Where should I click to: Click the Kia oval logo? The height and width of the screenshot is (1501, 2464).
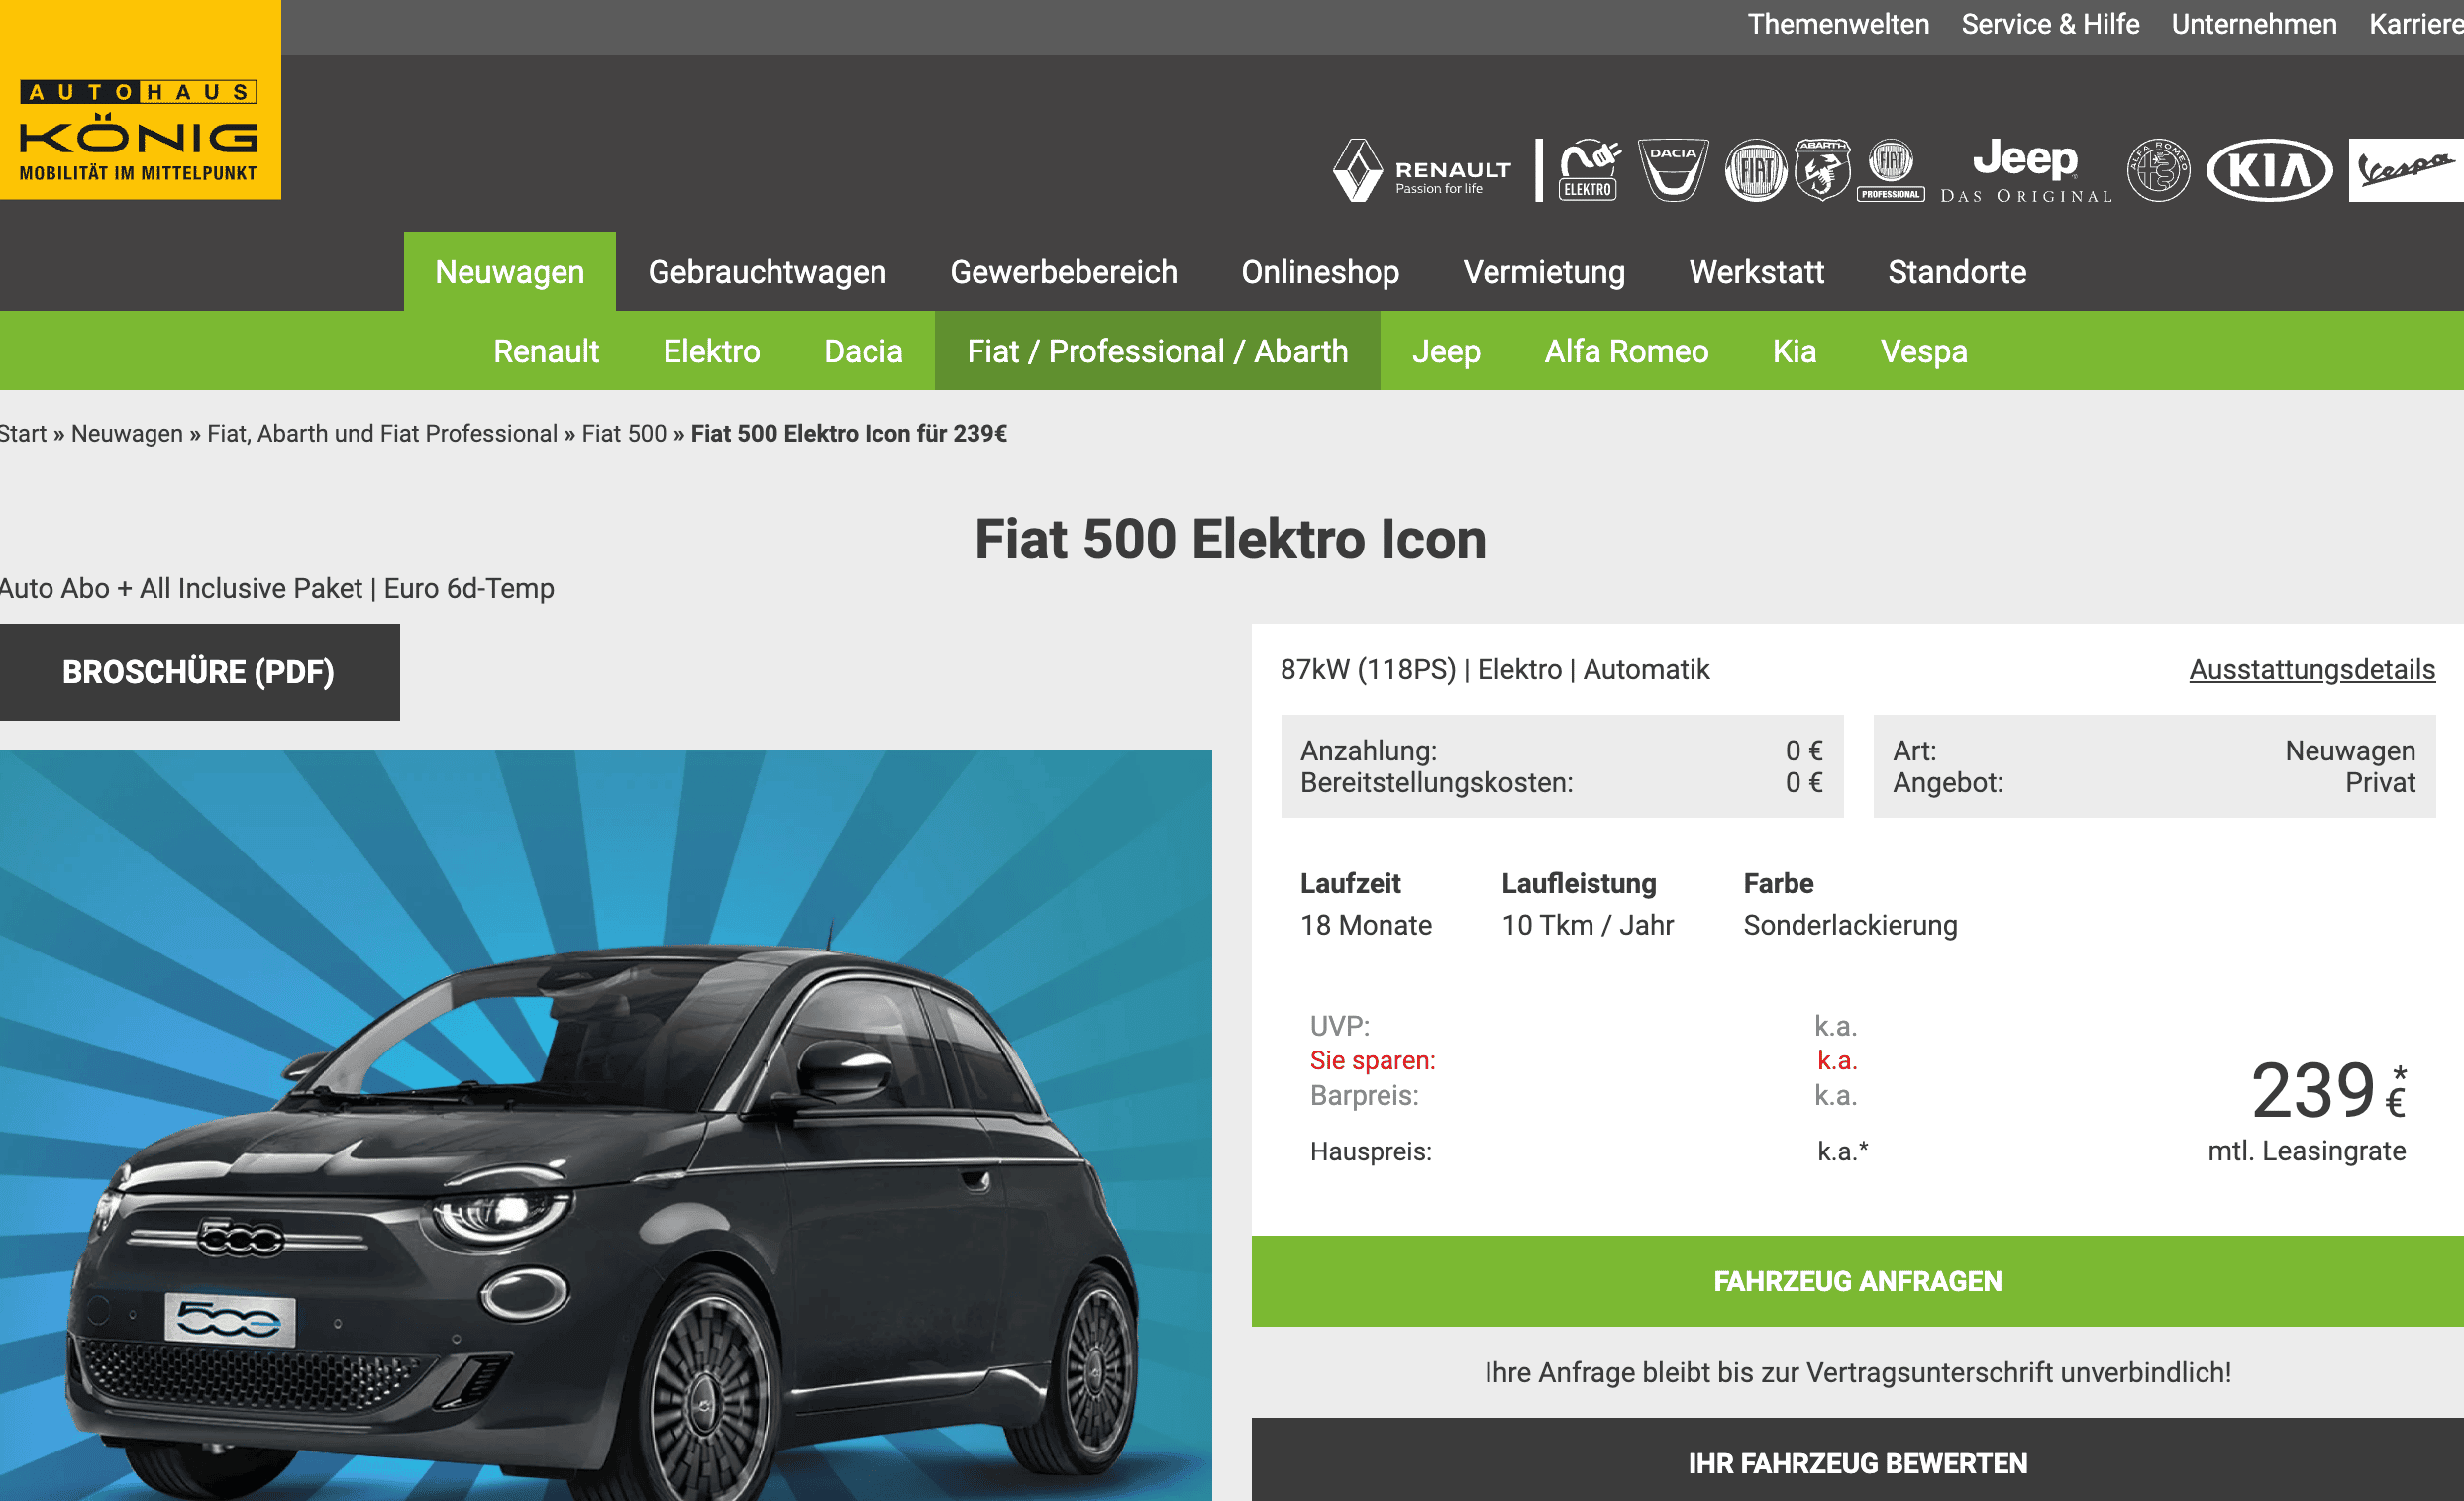(x=2269, y=171)
